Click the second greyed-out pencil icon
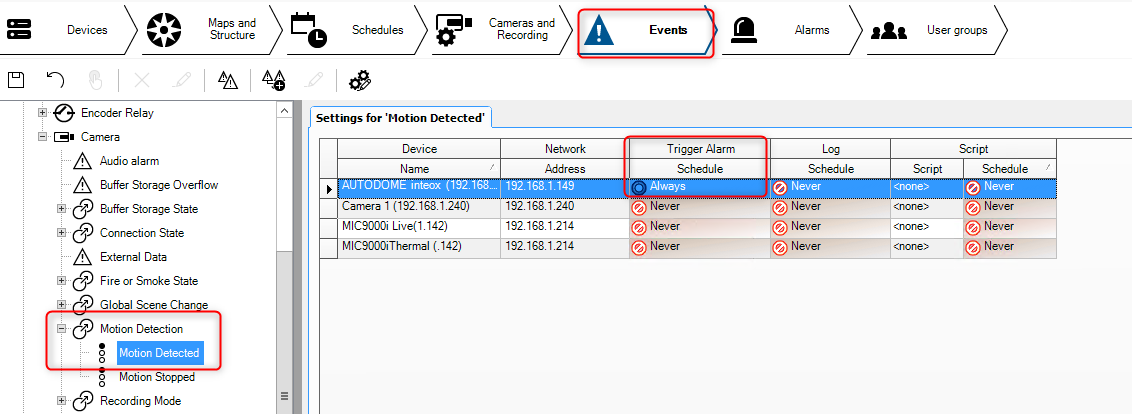 tap(313, 80)
